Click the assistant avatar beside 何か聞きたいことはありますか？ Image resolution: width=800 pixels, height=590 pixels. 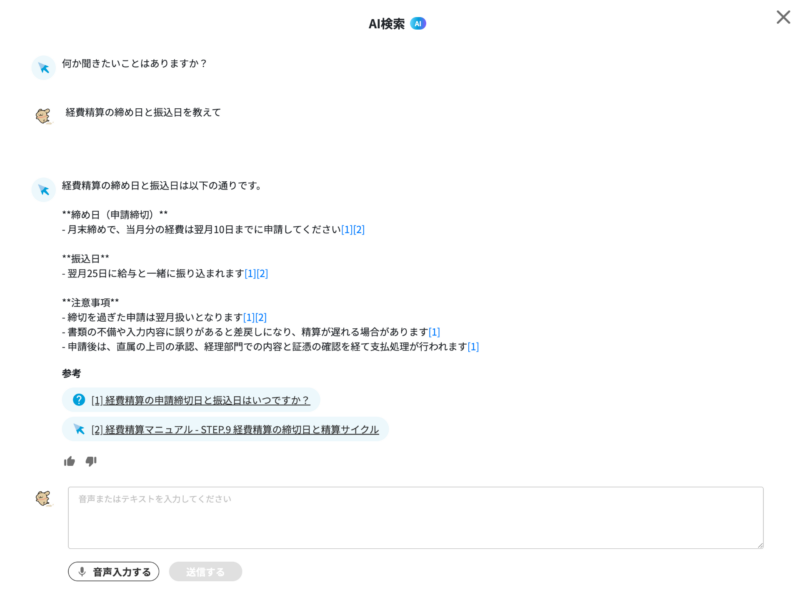click(x=43, y=68)
